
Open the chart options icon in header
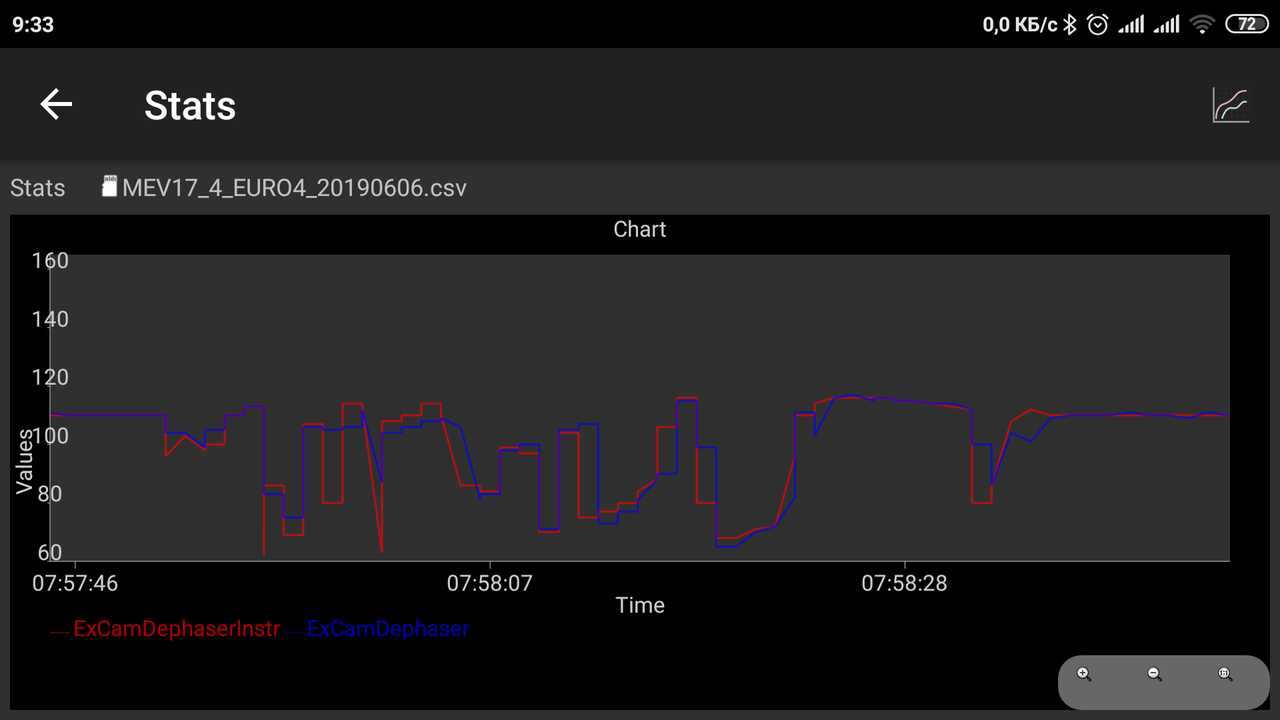[1230, 105]
